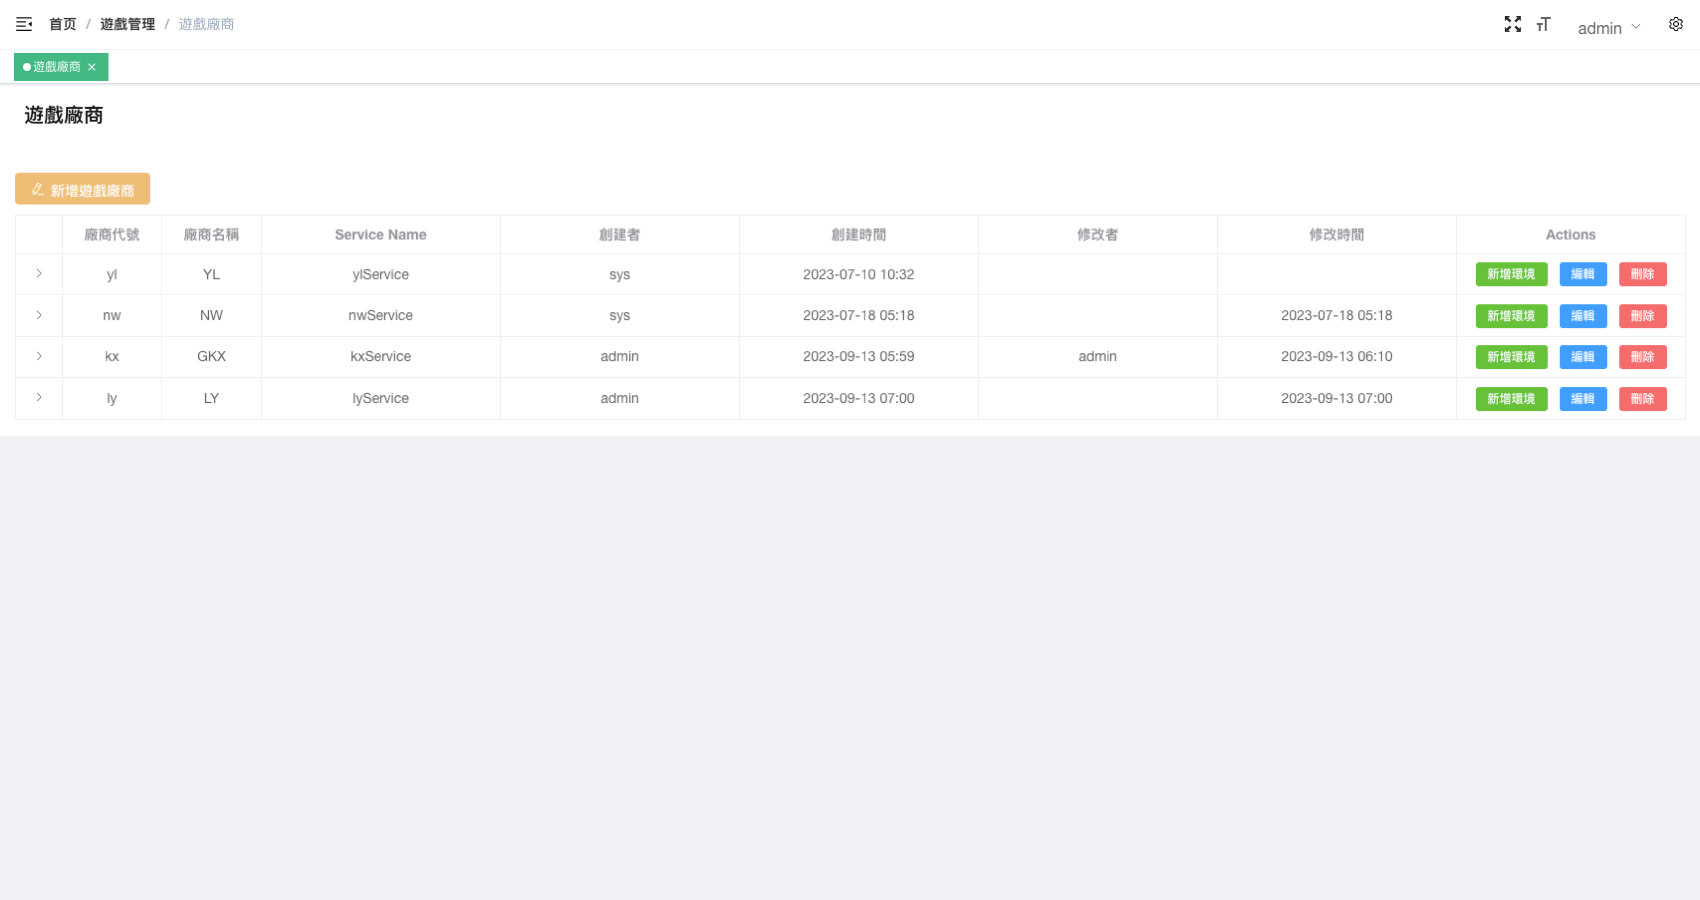Click the 新增遊戲廠商 button
The height and width of the screenshot is (900, 1700).
coord(82,189)
